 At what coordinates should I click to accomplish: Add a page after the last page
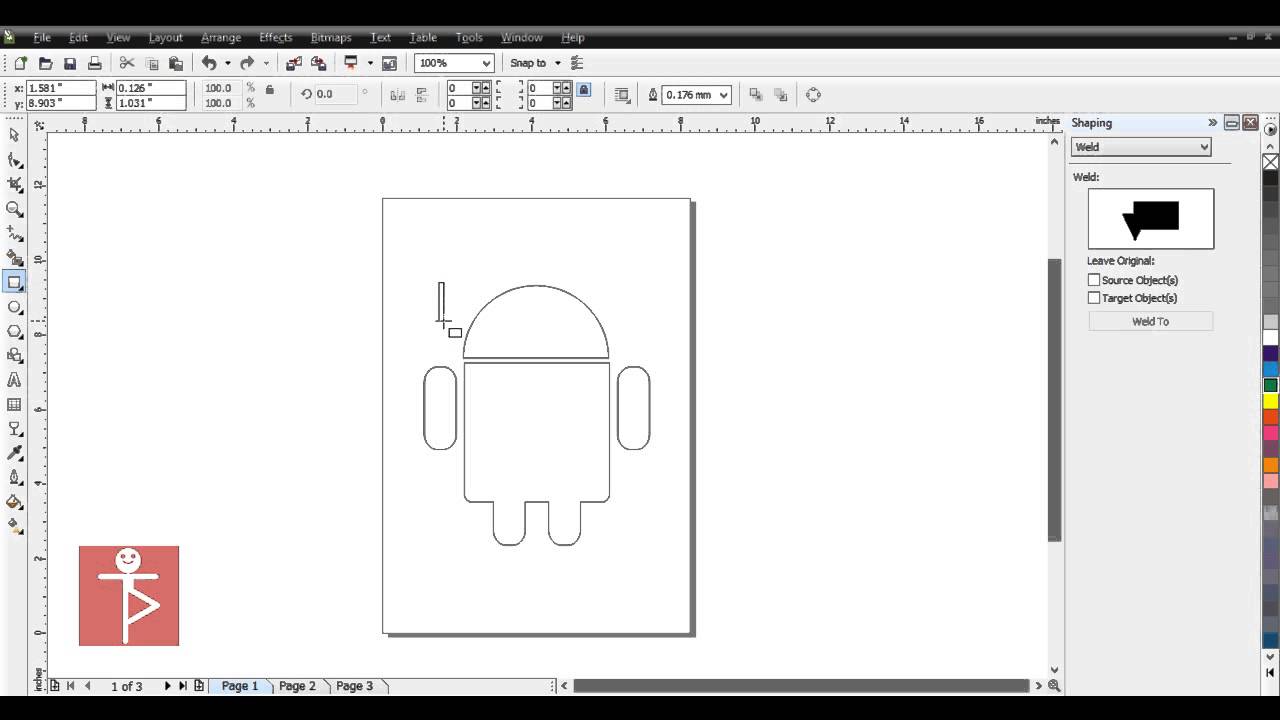coord(199,686)
